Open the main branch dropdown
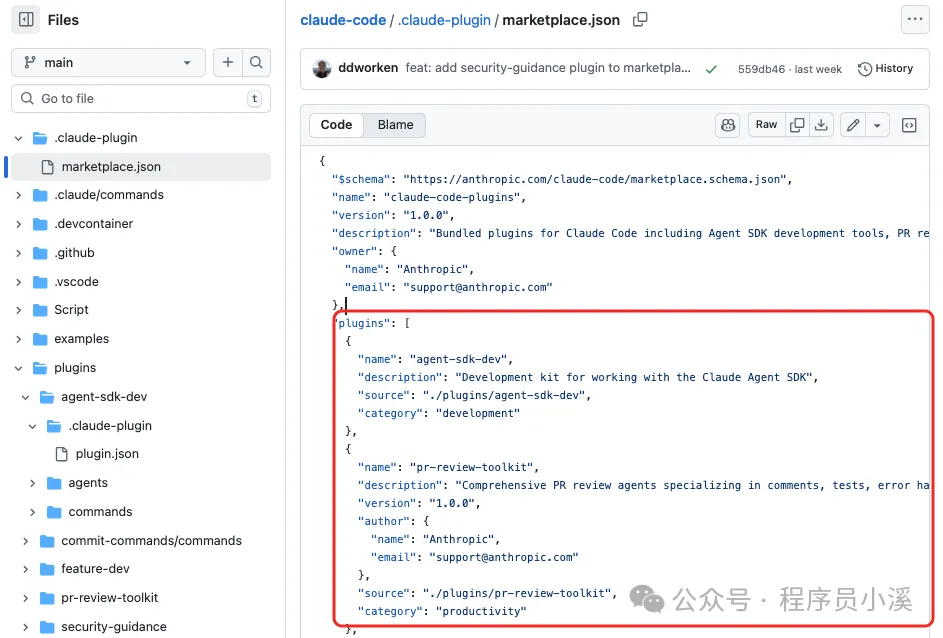 108,63
